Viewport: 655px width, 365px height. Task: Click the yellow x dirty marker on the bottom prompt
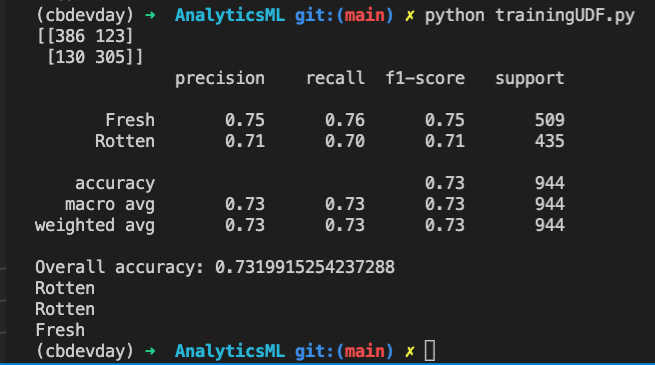[x=410, y=351]
